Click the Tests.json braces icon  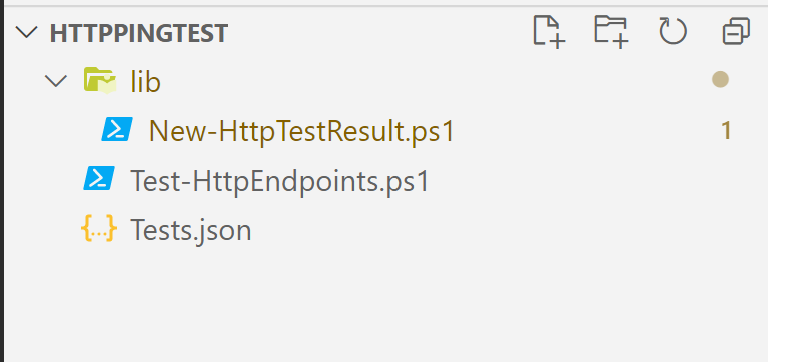[99, 228]
